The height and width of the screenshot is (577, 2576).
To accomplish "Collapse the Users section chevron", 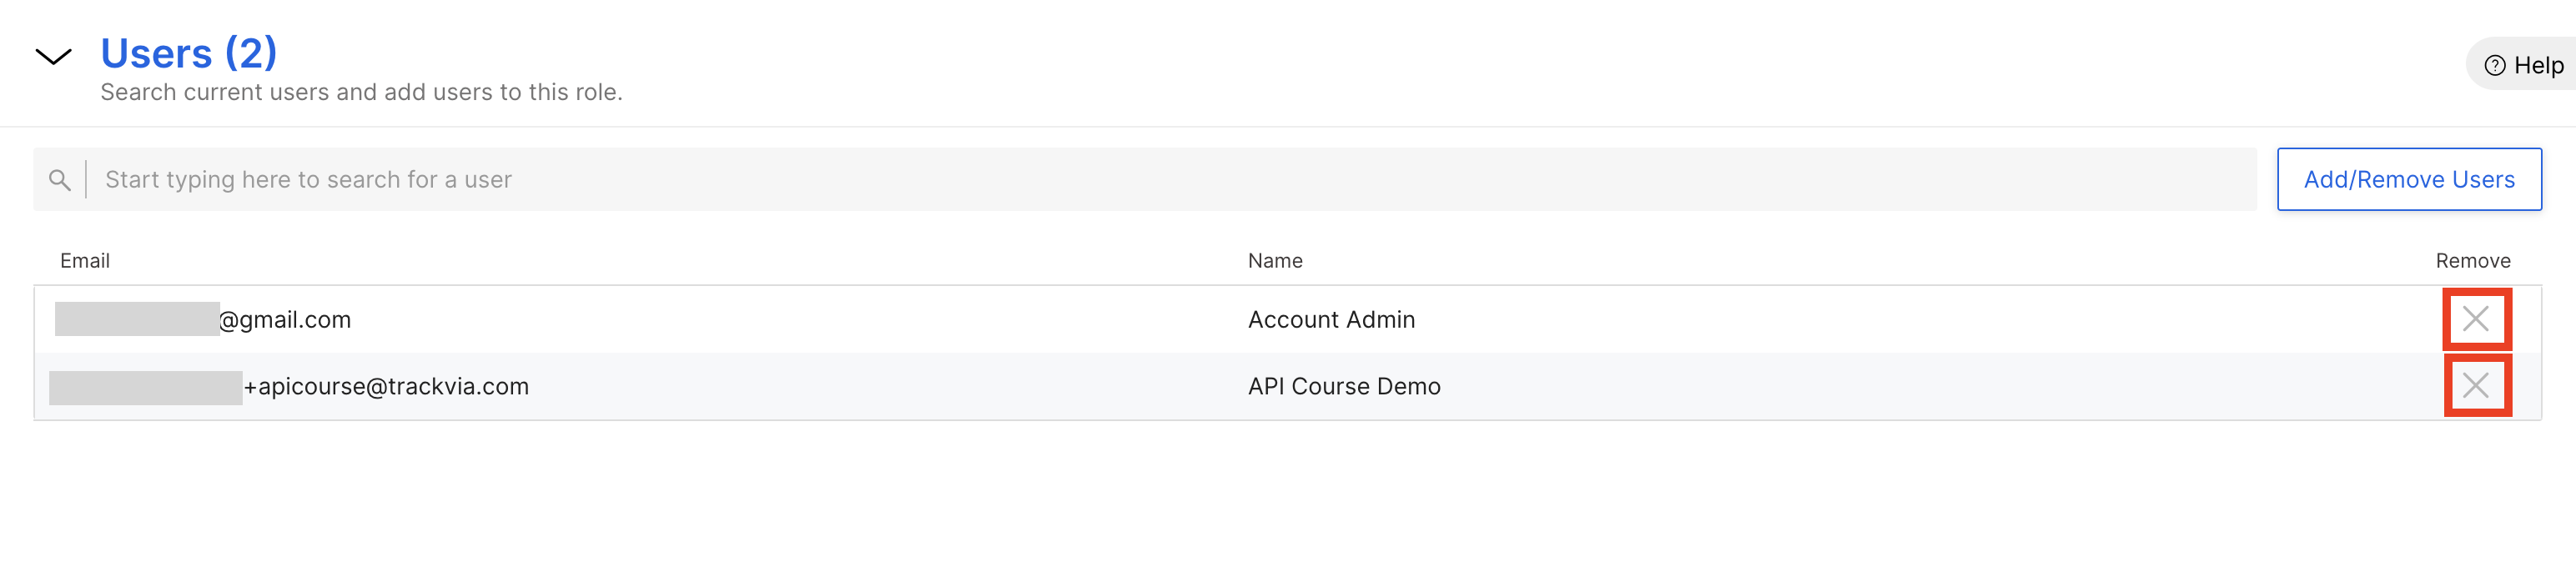I will pos(54,56).
